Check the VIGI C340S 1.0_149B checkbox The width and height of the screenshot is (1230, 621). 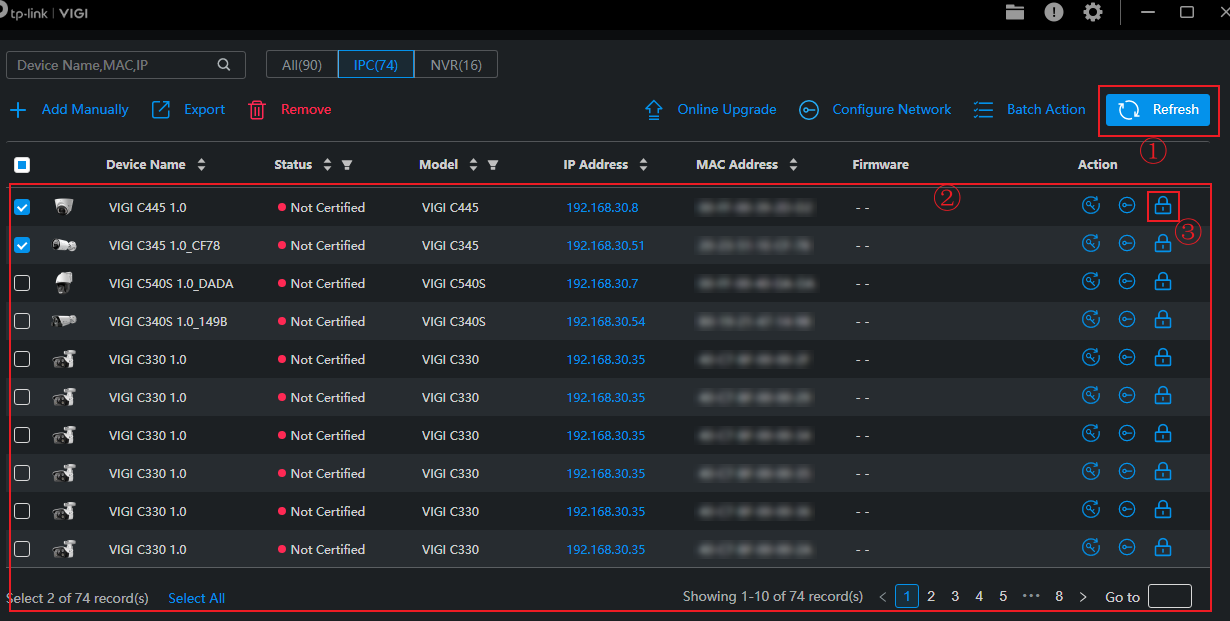(22, 321)
